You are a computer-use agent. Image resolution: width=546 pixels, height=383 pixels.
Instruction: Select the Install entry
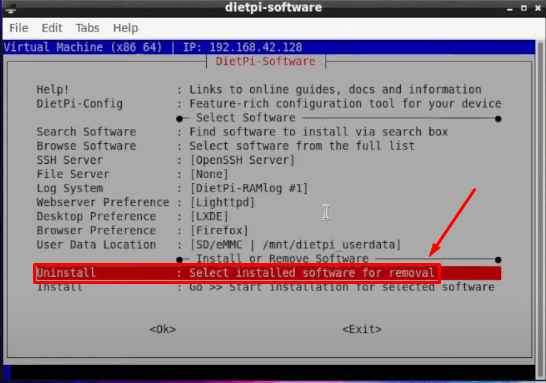point(269,287)
